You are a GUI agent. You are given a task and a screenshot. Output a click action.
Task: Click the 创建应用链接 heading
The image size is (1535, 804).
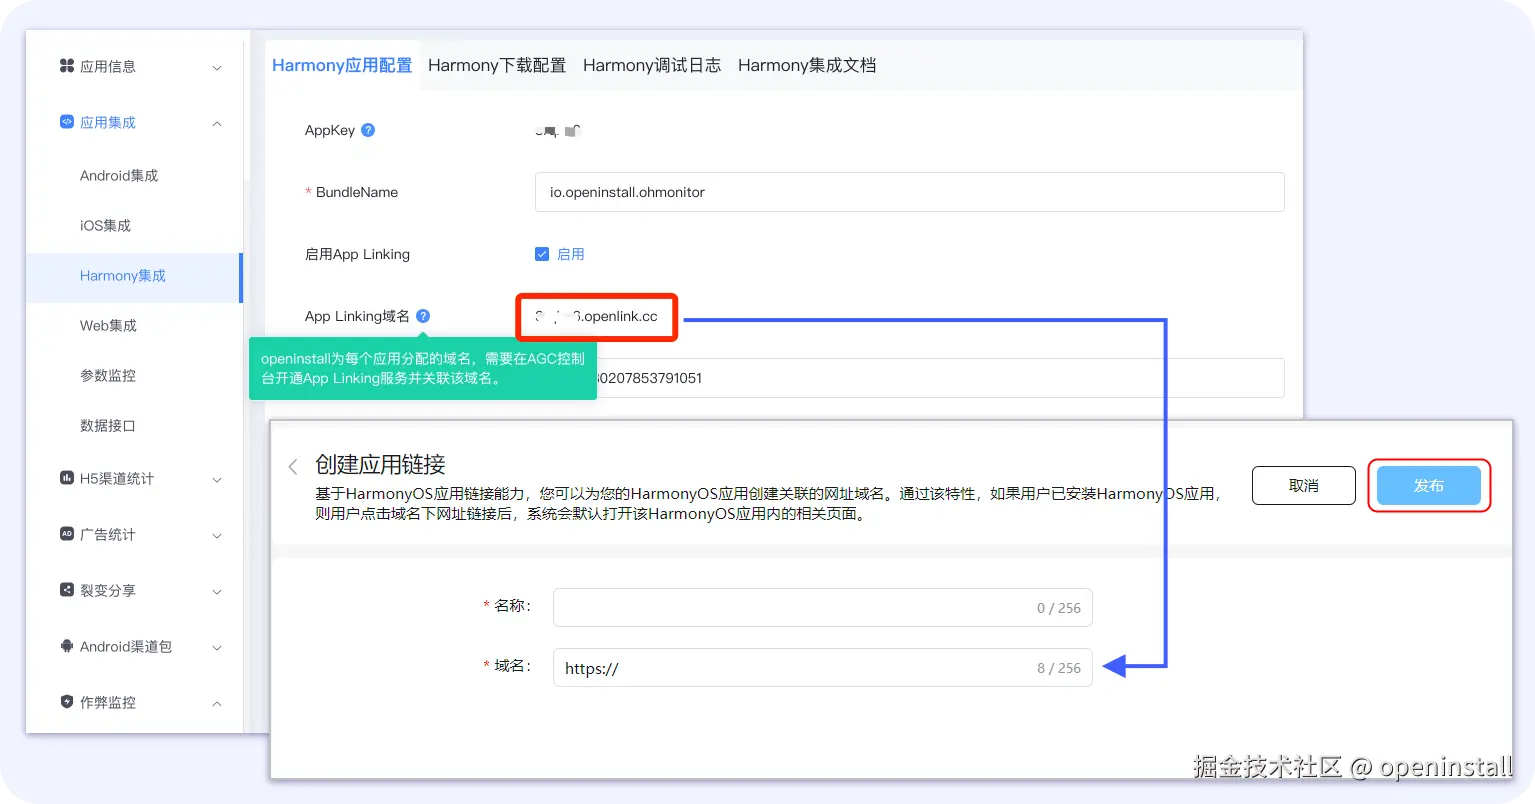[x=380, y=464]
